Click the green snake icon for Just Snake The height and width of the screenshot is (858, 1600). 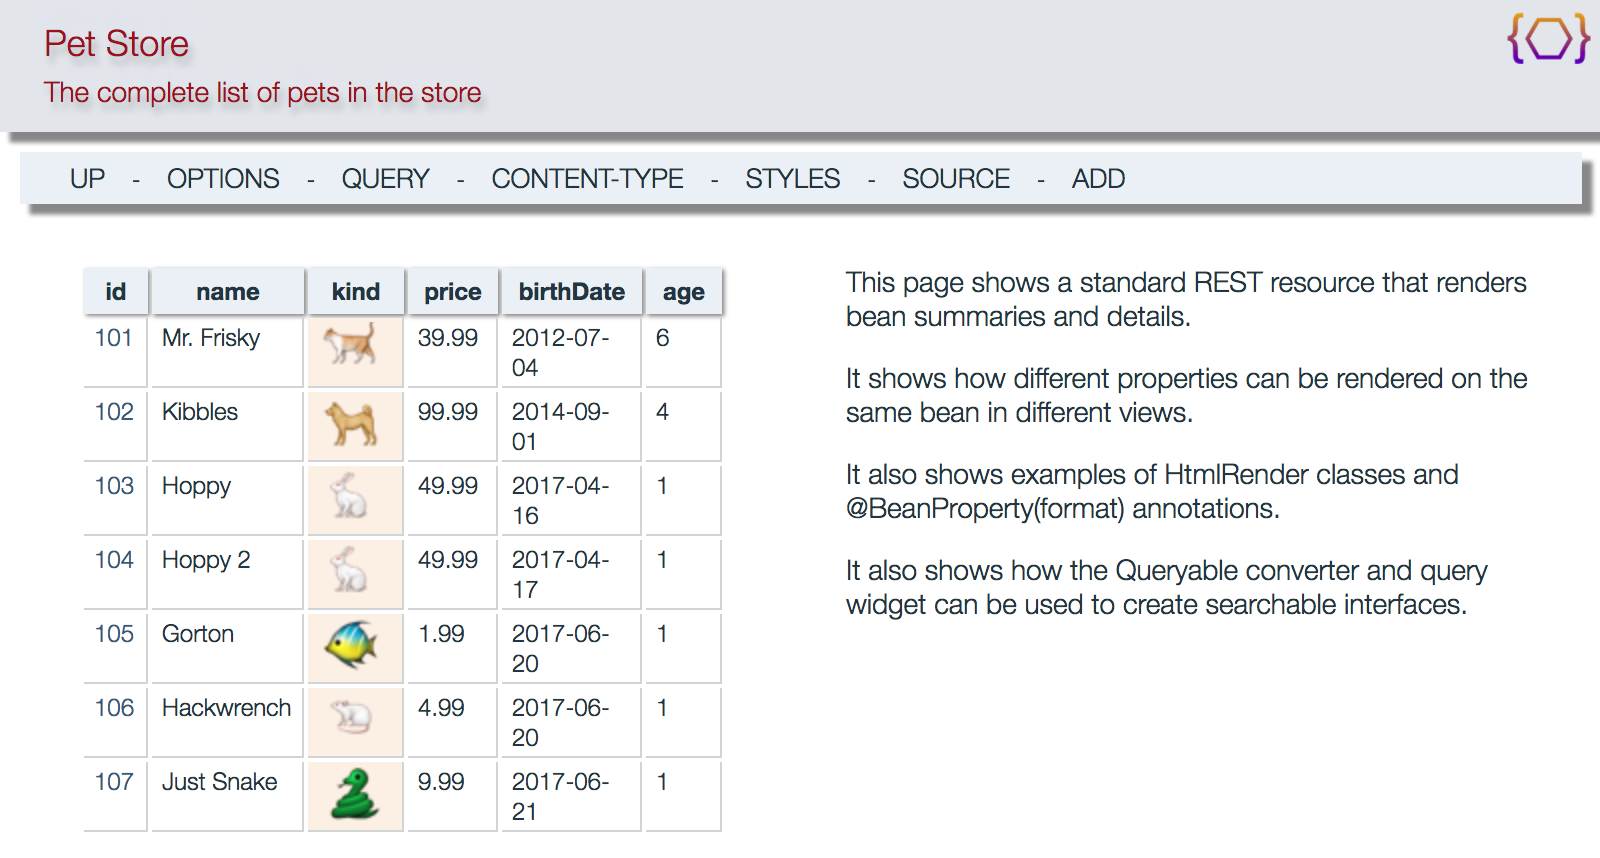tap(353, 794)
